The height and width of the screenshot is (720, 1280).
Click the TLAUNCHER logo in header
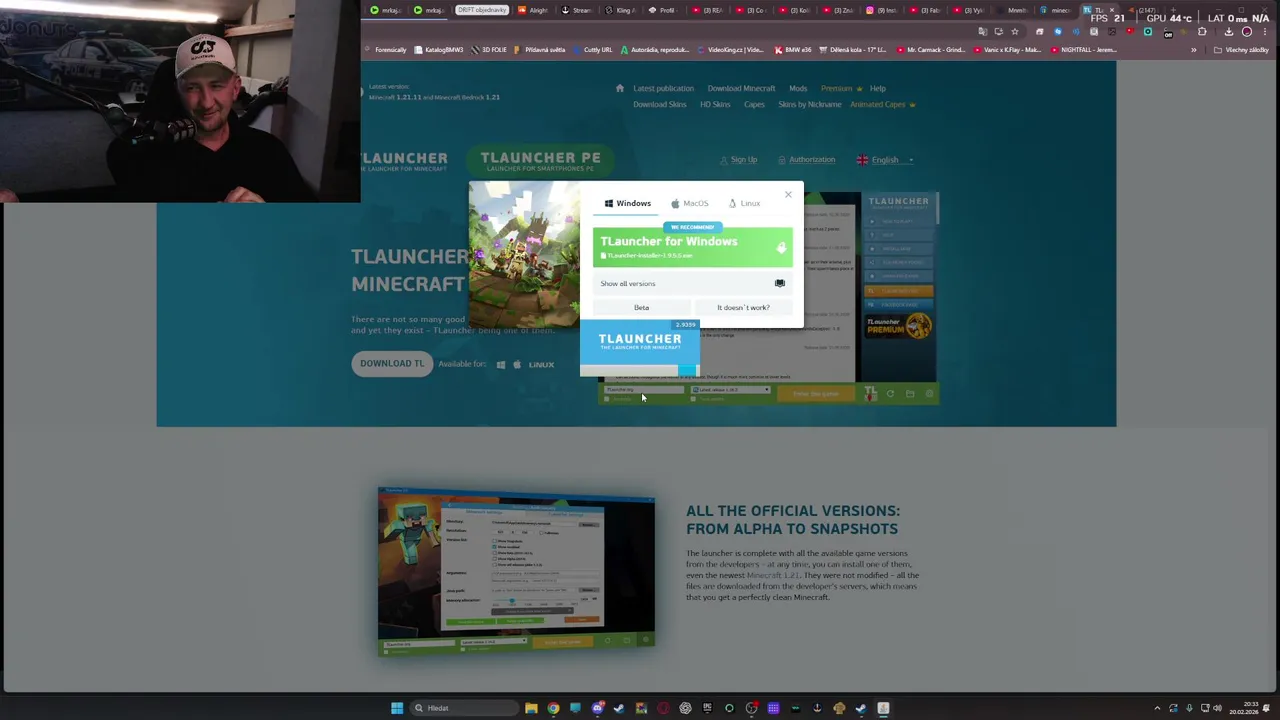click(x=404, y=161)
